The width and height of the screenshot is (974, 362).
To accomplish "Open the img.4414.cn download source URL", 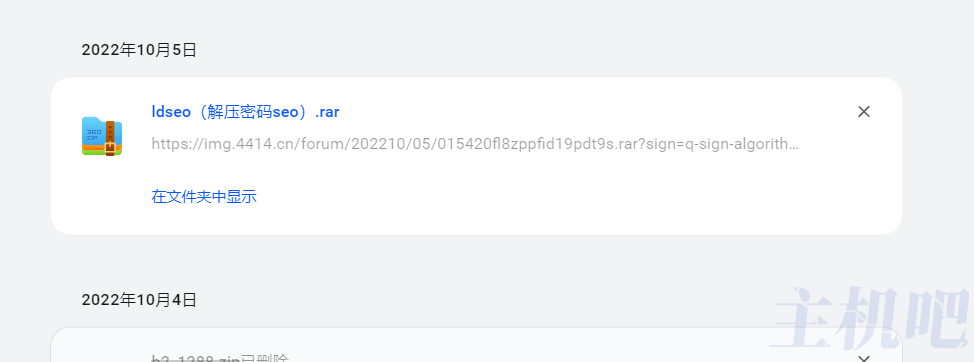I will tap(475, 144).
